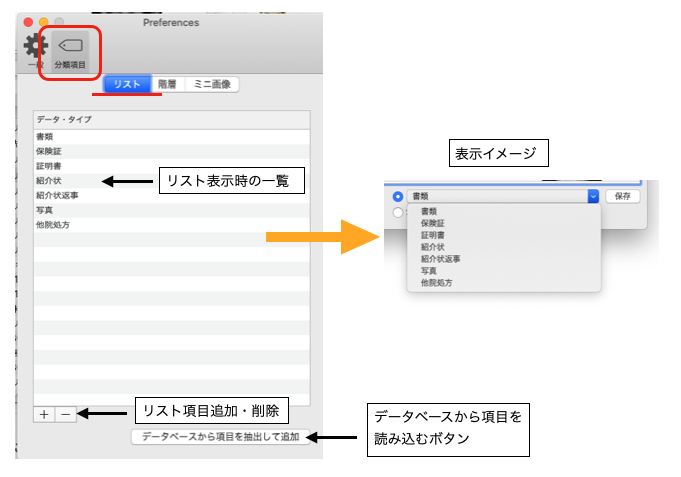
Task: Switch to the 階層 tab
Action: click(167, 85)
